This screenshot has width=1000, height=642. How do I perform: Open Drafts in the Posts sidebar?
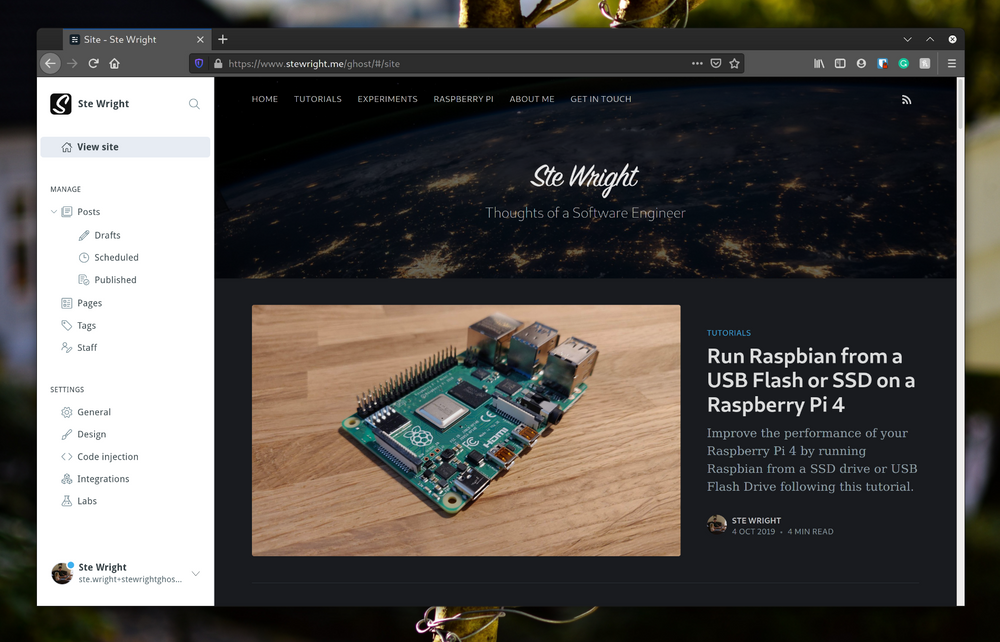click(107, 234)
